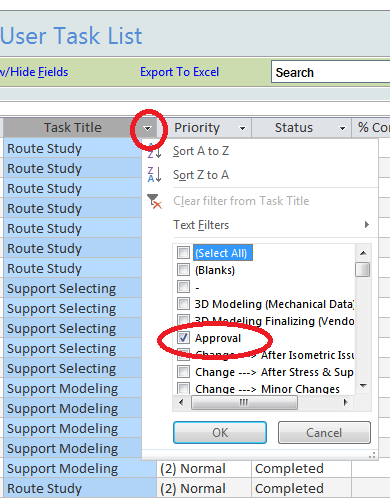Click the clear filter funnel icon
Screen dimensions: 390x498
[x=154, y=201]
